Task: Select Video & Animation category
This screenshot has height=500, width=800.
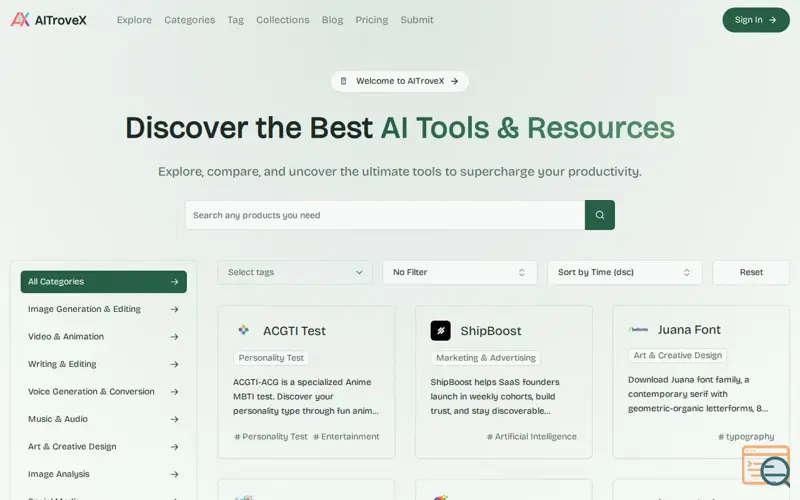Action: pos(104,337)
